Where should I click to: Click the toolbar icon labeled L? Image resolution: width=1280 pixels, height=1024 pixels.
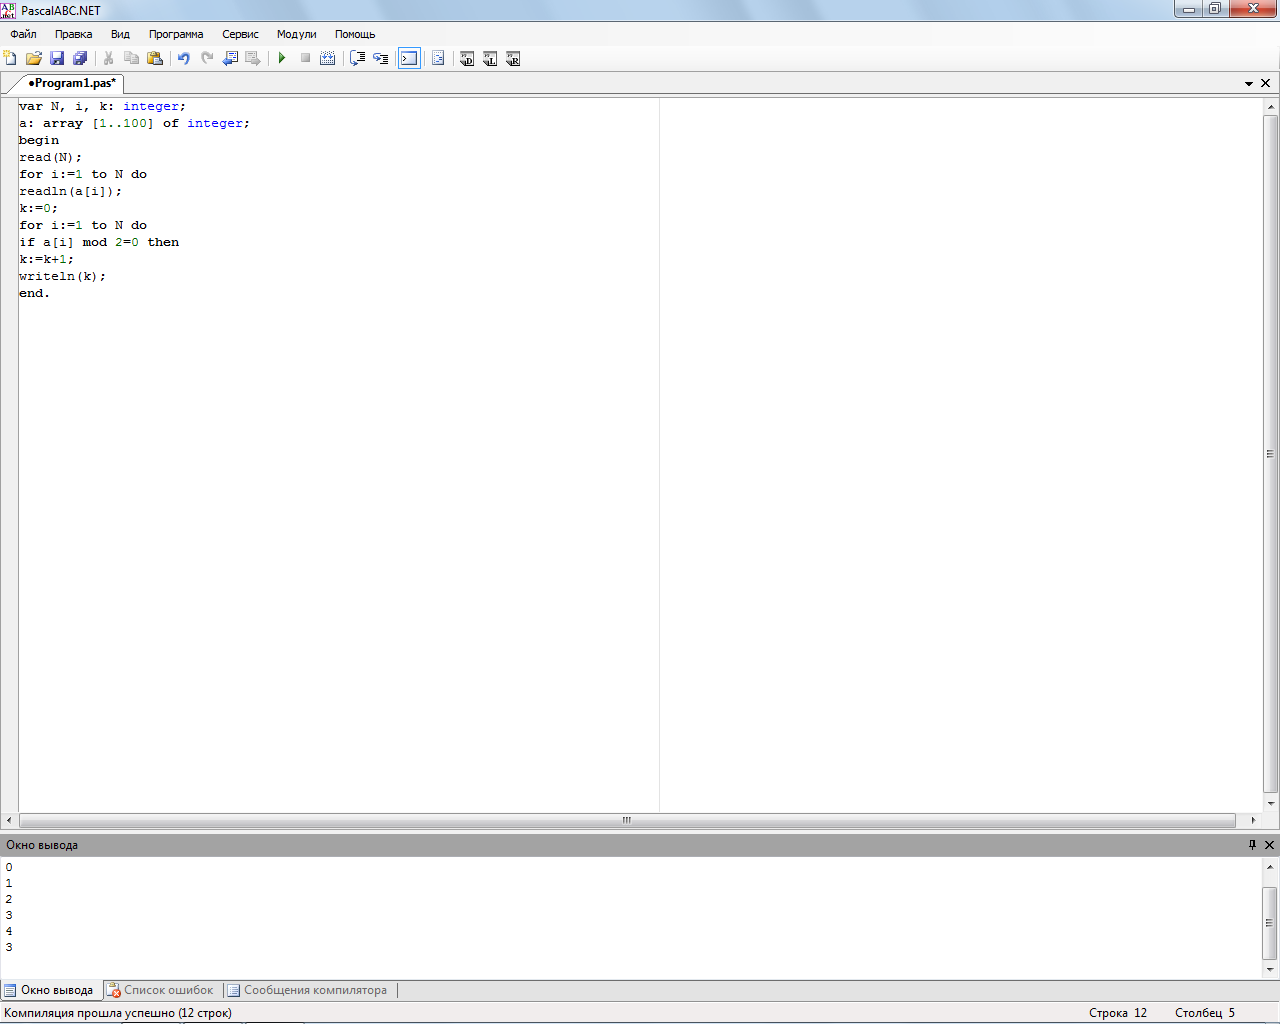click(490, 58)
